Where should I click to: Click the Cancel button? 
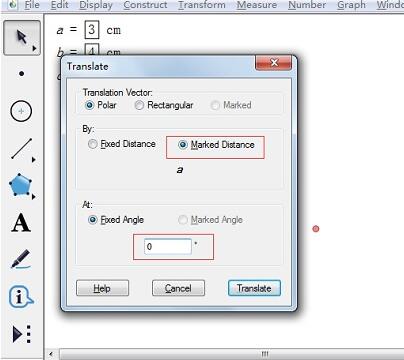[178, 288]
